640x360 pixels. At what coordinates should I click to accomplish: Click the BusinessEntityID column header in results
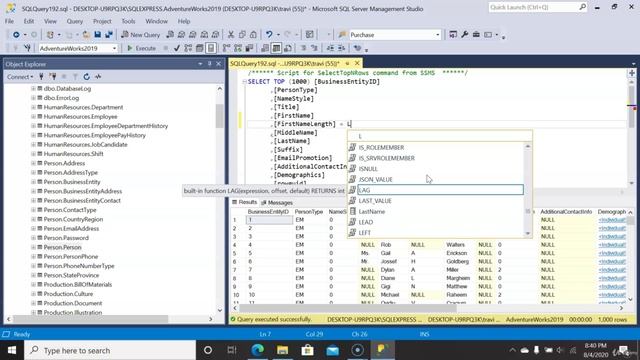(x=268, y=212)
